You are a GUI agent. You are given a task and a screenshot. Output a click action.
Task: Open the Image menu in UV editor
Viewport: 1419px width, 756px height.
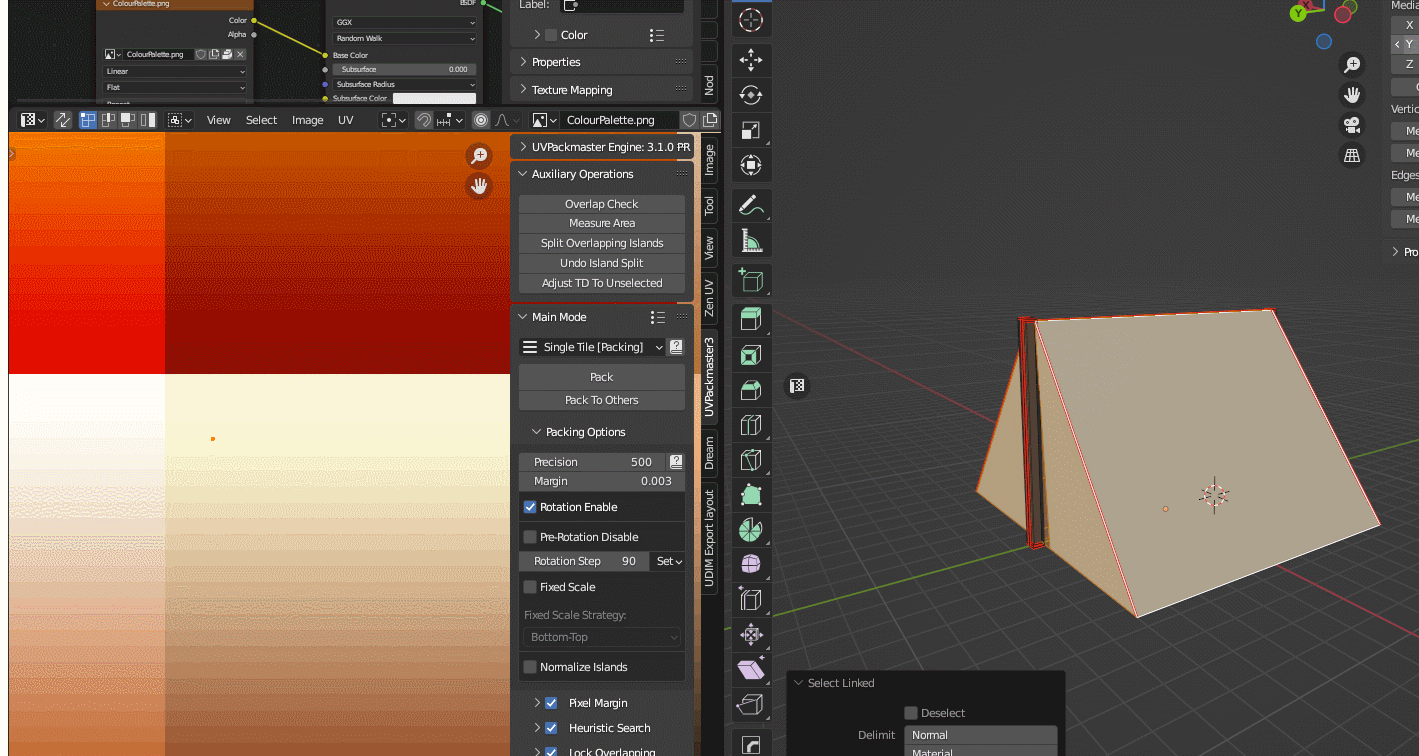click(307, 120)
